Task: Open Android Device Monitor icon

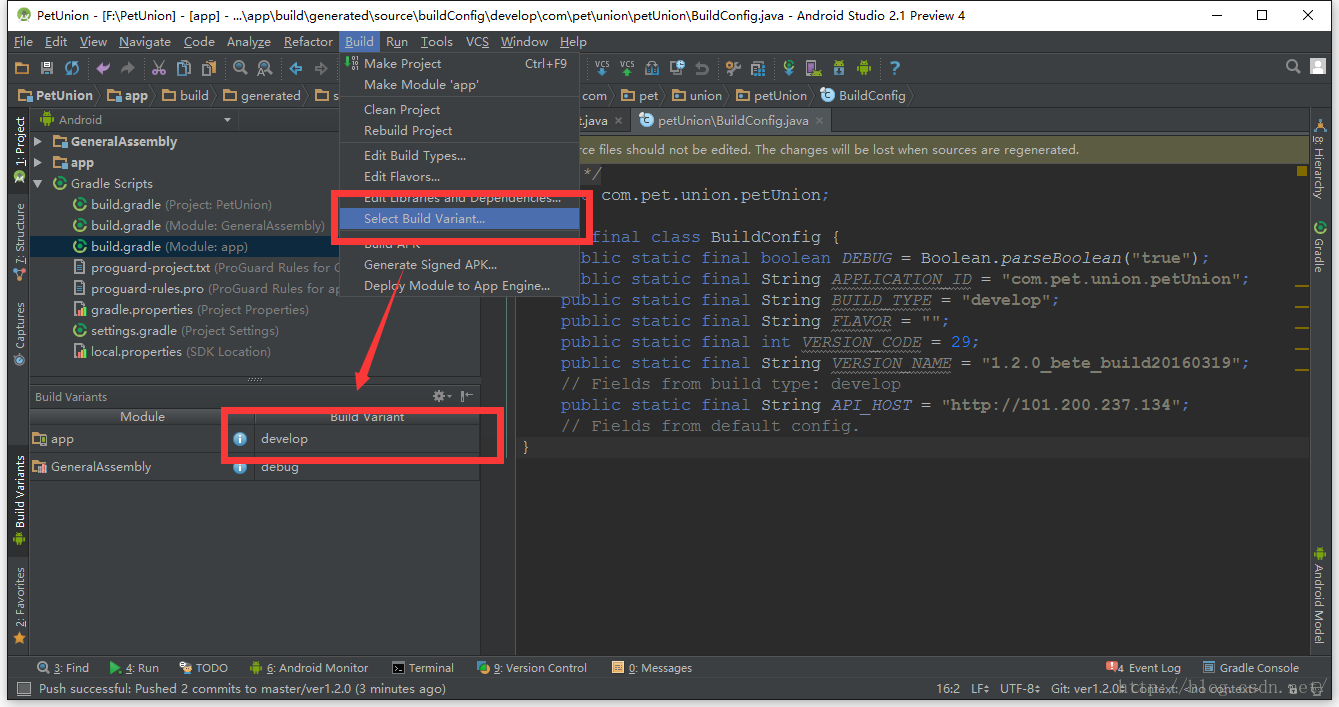Action: [864, 68]
